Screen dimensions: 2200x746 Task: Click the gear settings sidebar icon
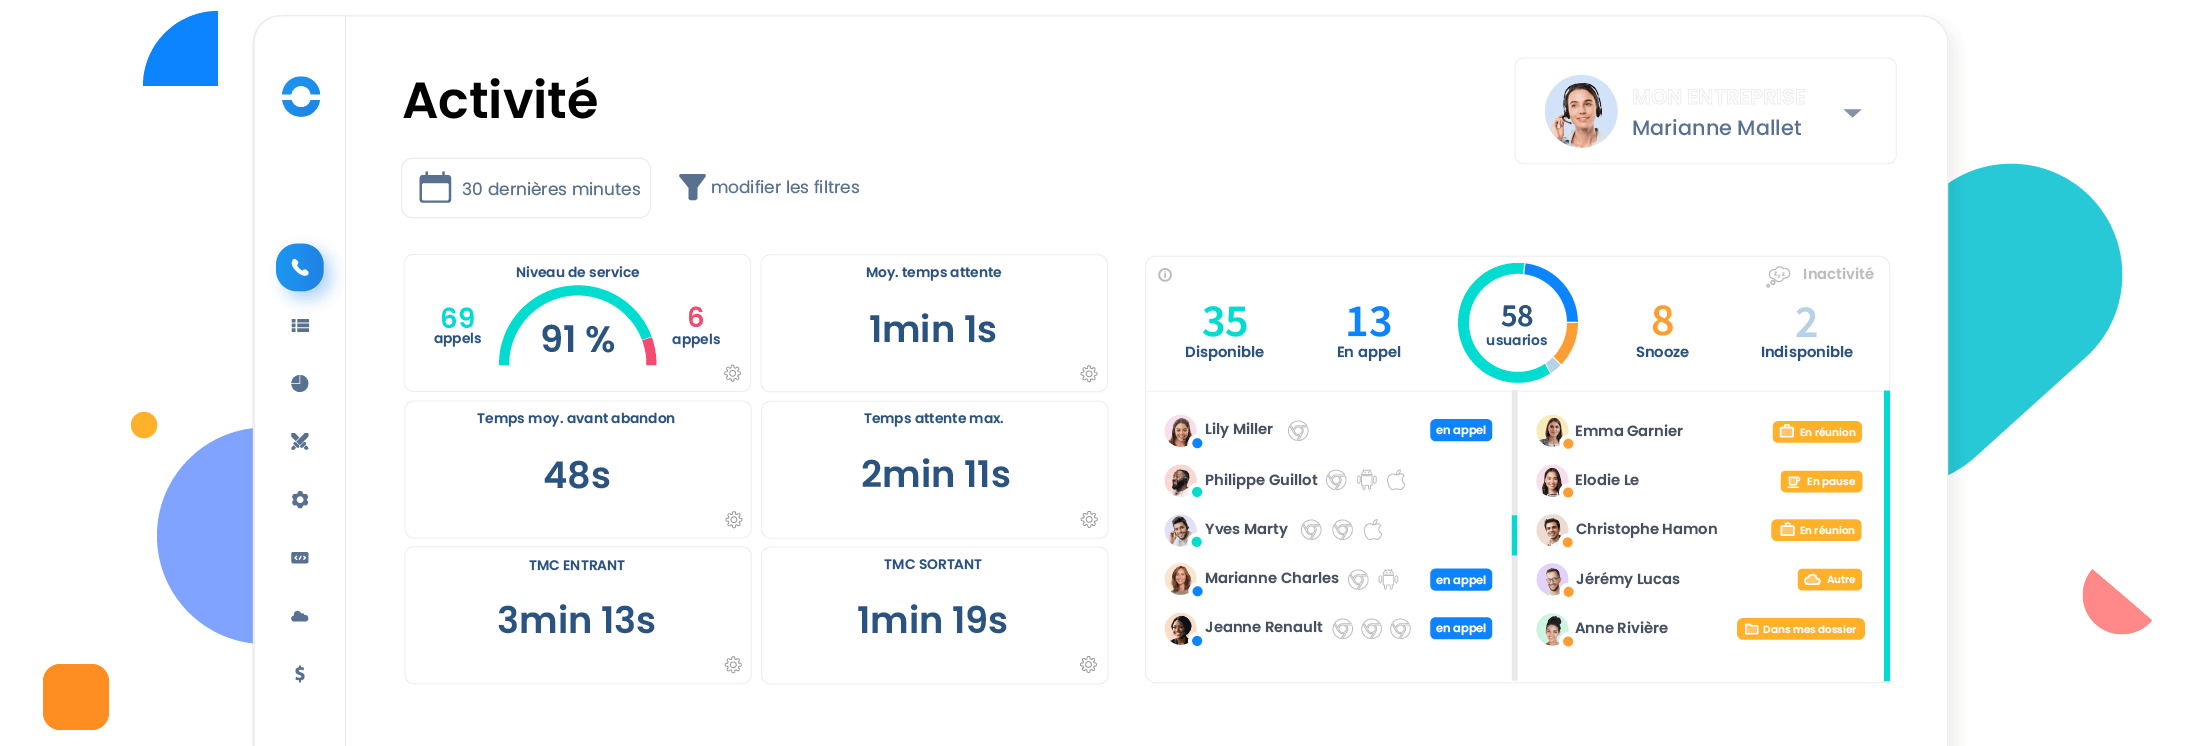[300, 499]
